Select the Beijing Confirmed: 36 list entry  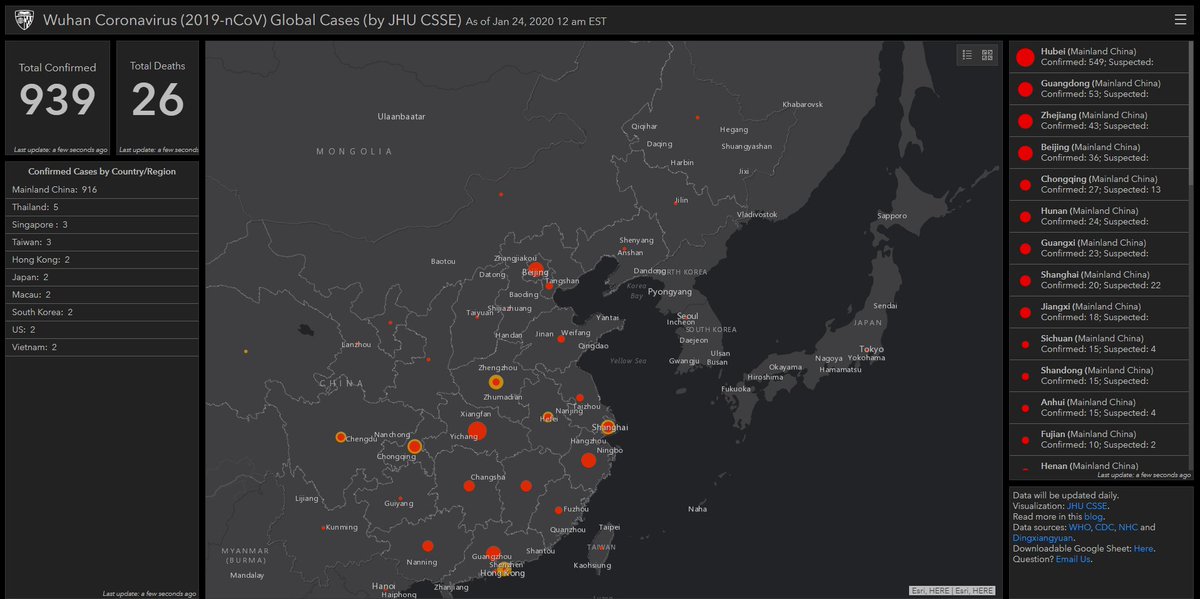1097,152
